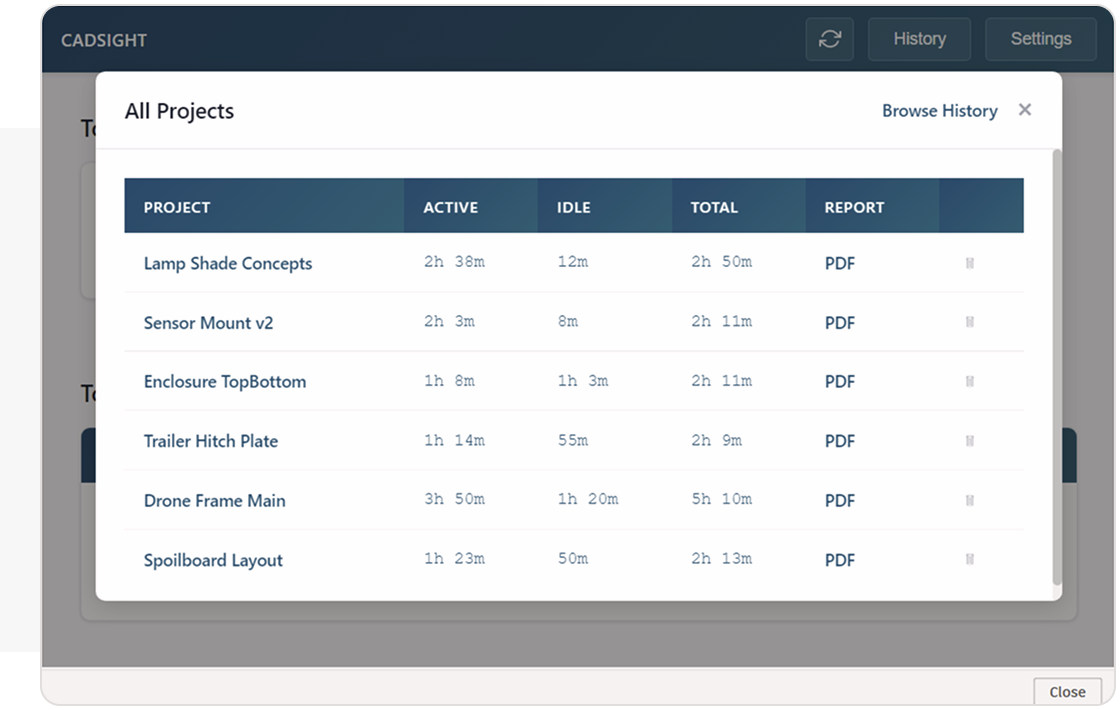Click the Browse History link
Image resolution: width=1120 pixels, height=710 pixels.
[939, 111]
